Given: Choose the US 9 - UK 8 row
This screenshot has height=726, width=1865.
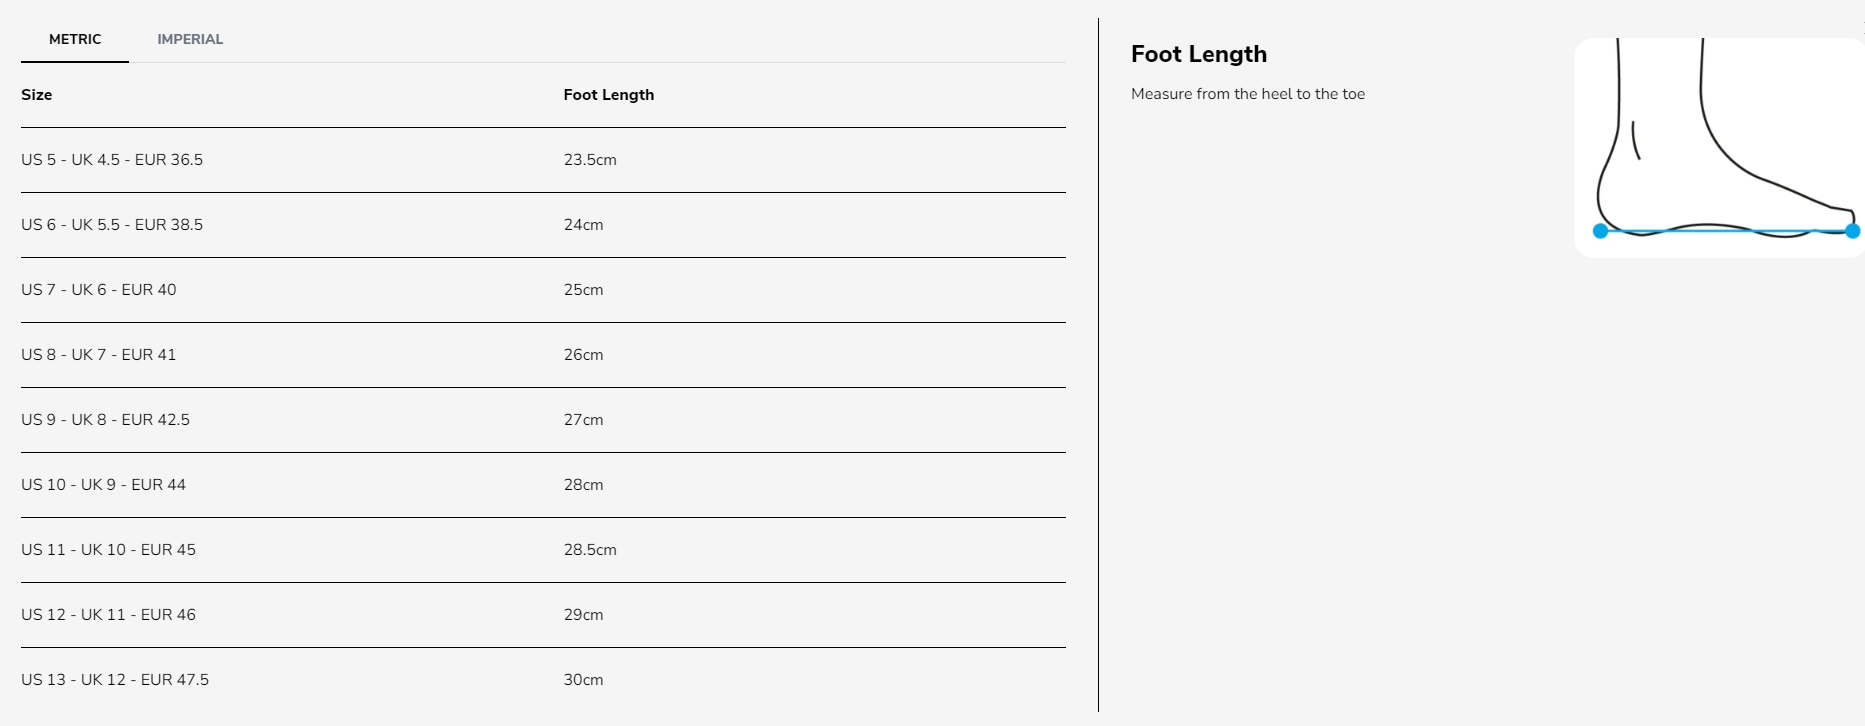Looking at the screenshot, I should point(105,420).
